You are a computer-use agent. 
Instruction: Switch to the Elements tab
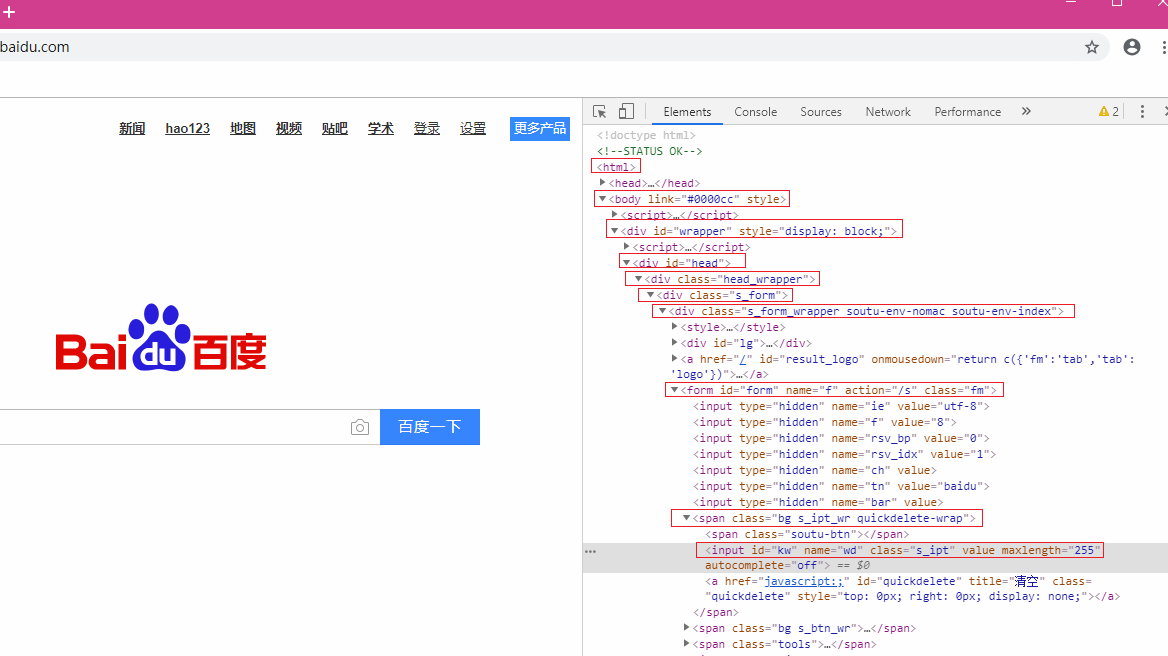pyautogui.click(x=687, y=112)
